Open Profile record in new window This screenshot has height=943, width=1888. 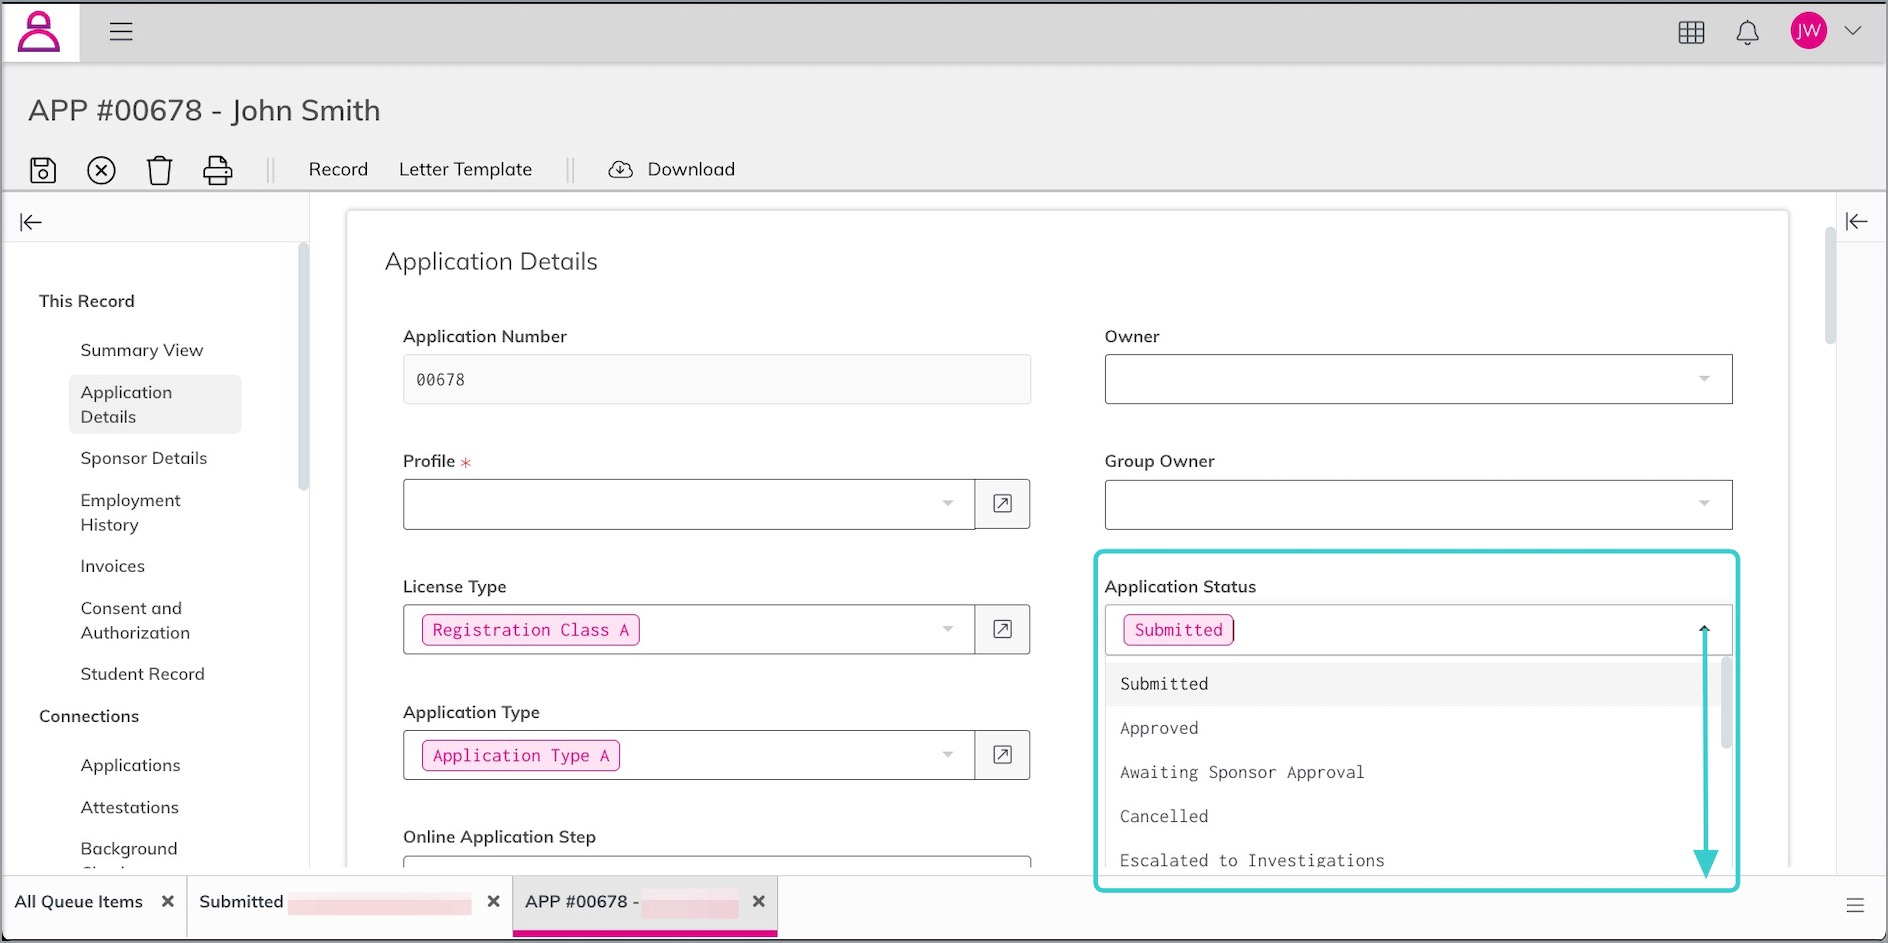[1002, 504]
